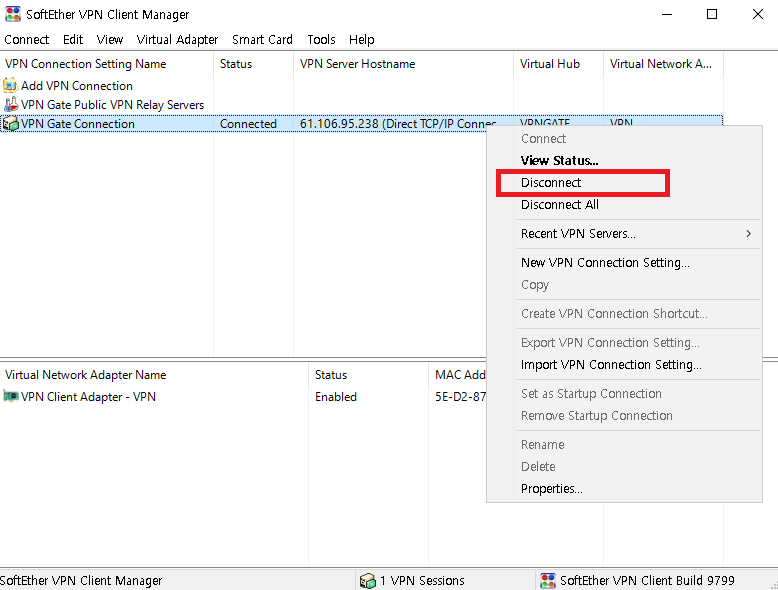Open the Smart Card menu
The image size is (778, 590).
(x=262, y=40)
